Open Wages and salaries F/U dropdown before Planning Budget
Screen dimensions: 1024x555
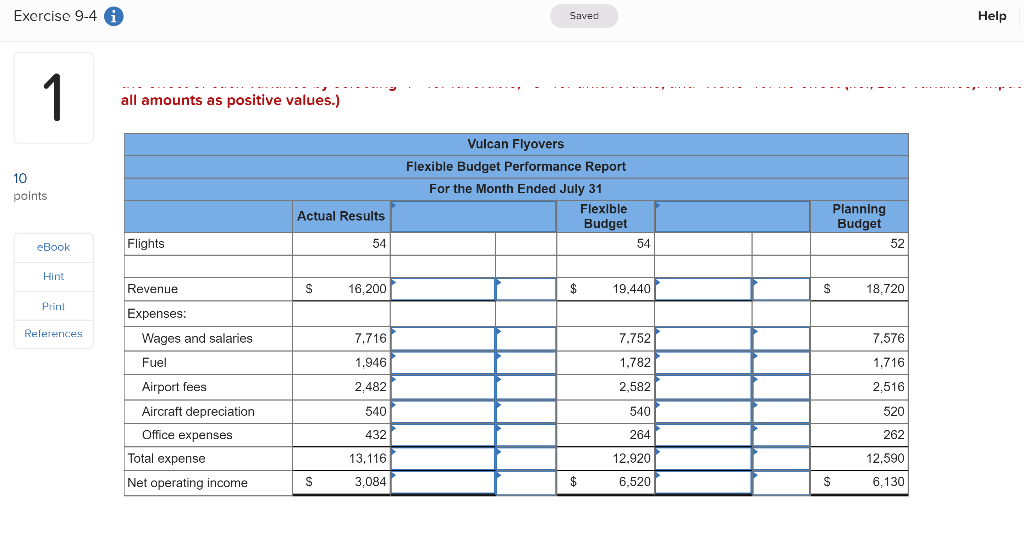[781, 338]
